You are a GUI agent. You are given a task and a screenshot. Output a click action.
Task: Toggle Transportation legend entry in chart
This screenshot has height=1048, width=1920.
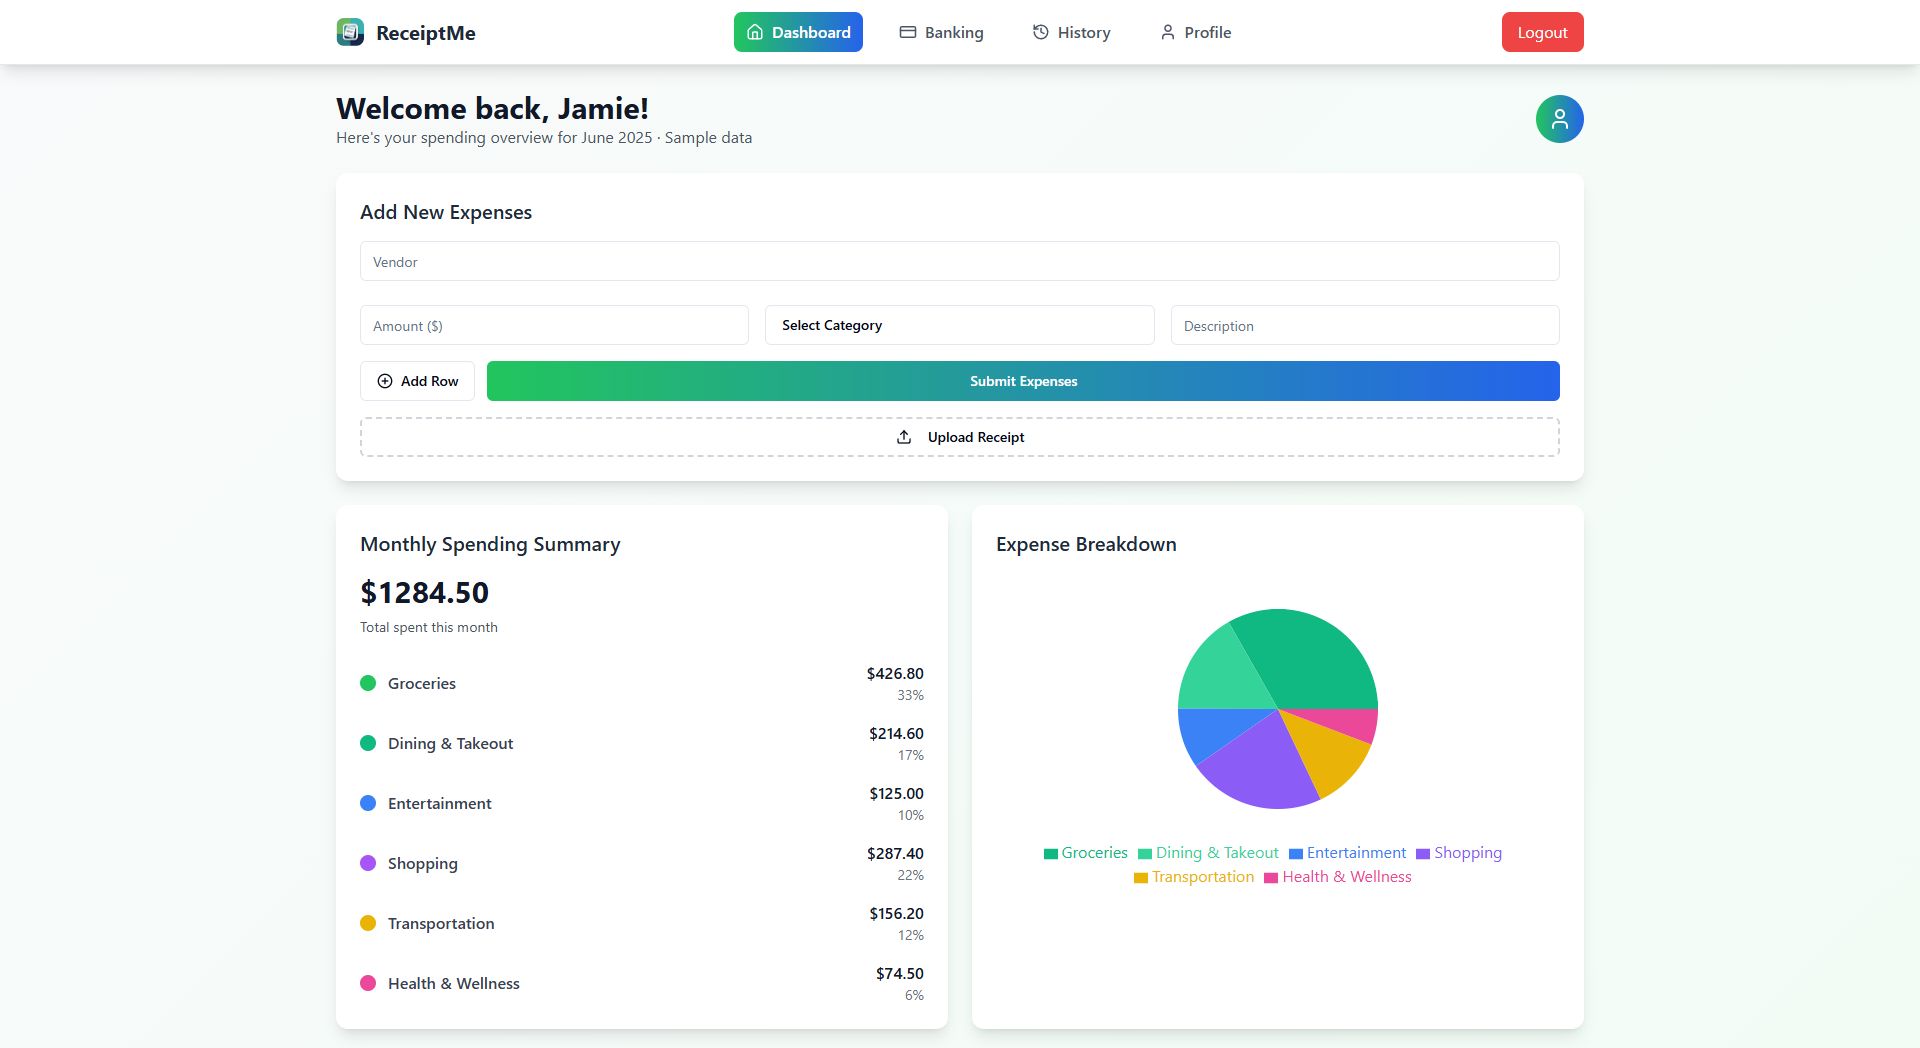tap(1194, 877)
